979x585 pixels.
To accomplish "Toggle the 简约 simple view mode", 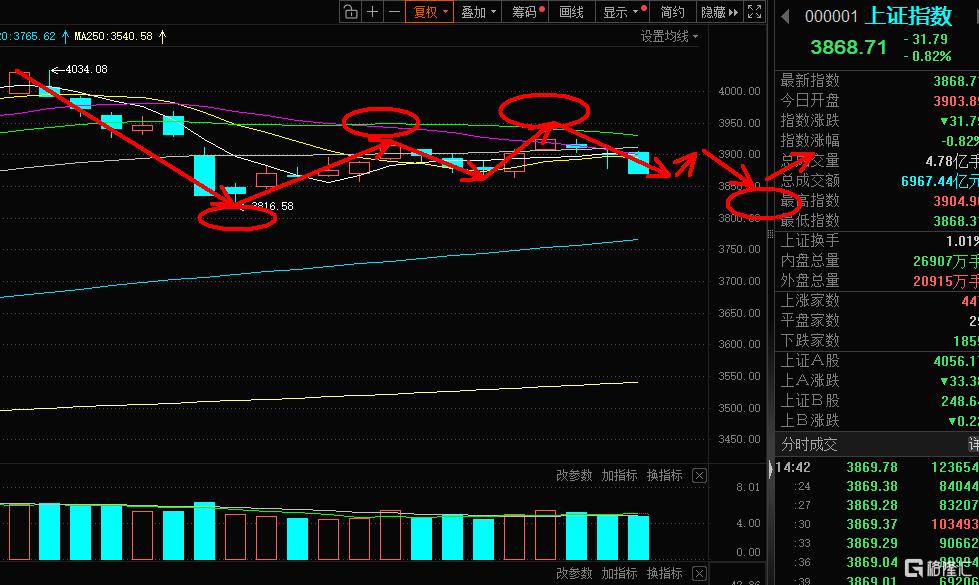I will [673, 12].
